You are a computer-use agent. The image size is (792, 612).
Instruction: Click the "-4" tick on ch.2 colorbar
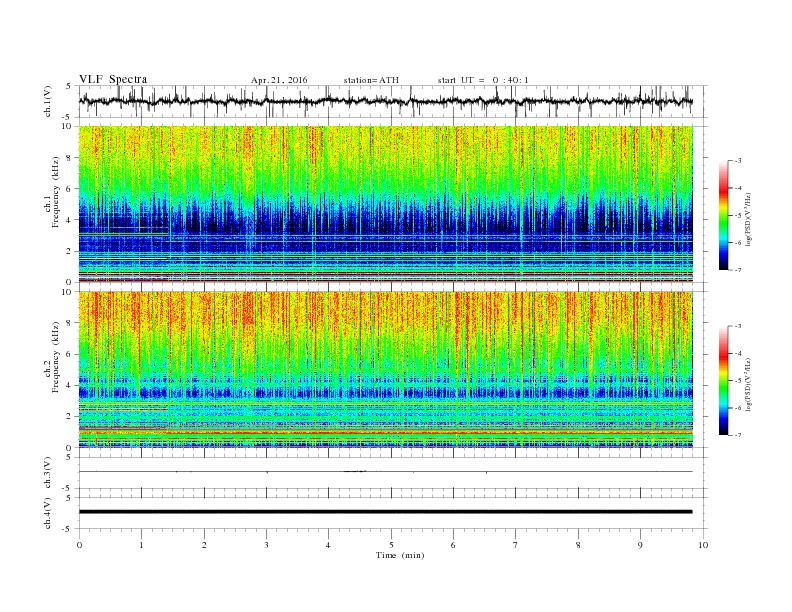(x=738, y=353)
